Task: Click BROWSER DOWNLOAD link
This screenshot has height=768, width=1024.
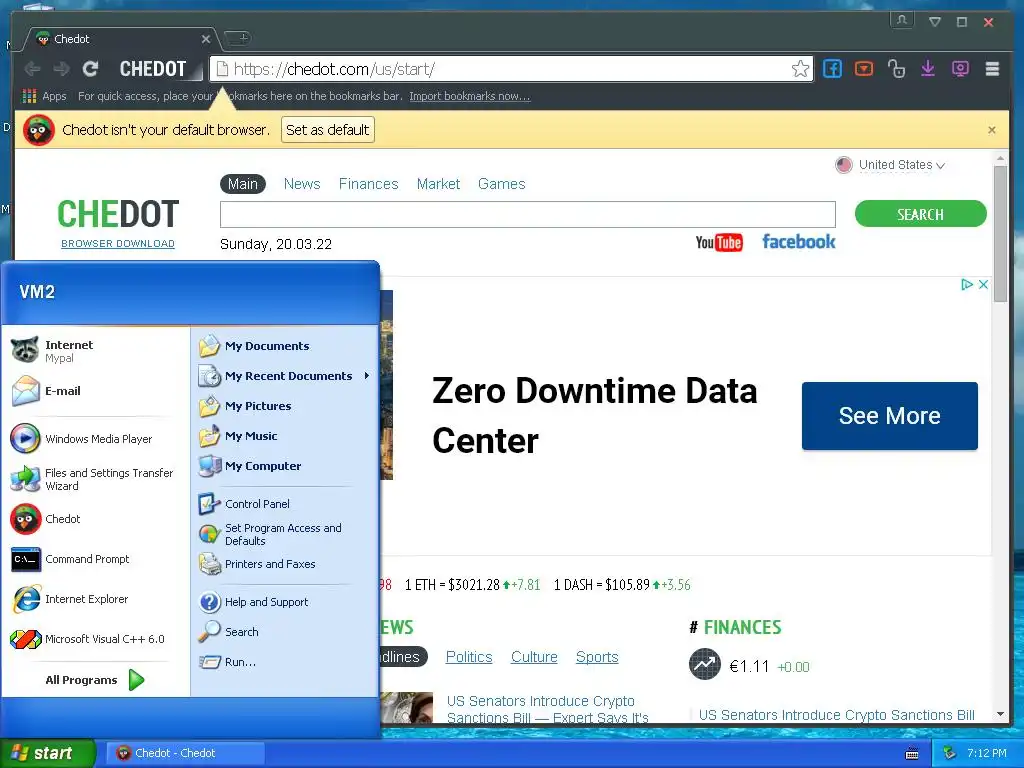Action: click(118, 244)
